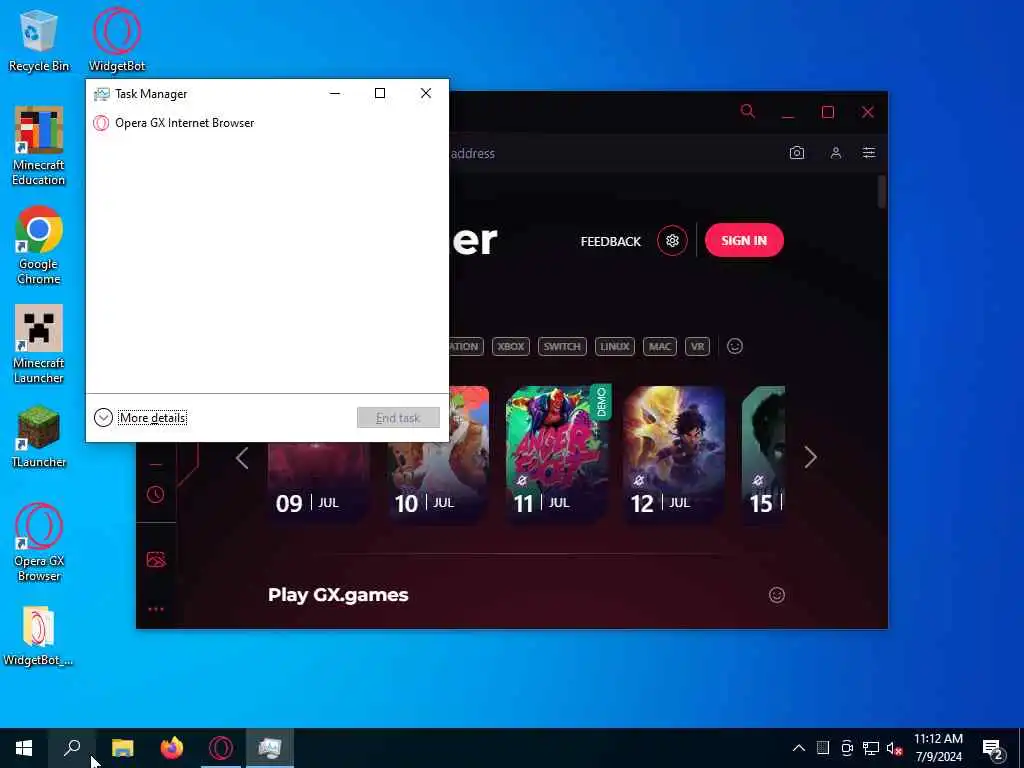Open the three-dots sidebar setup menu
This screenshot has width=1024, height=768.
click(155, 609)
